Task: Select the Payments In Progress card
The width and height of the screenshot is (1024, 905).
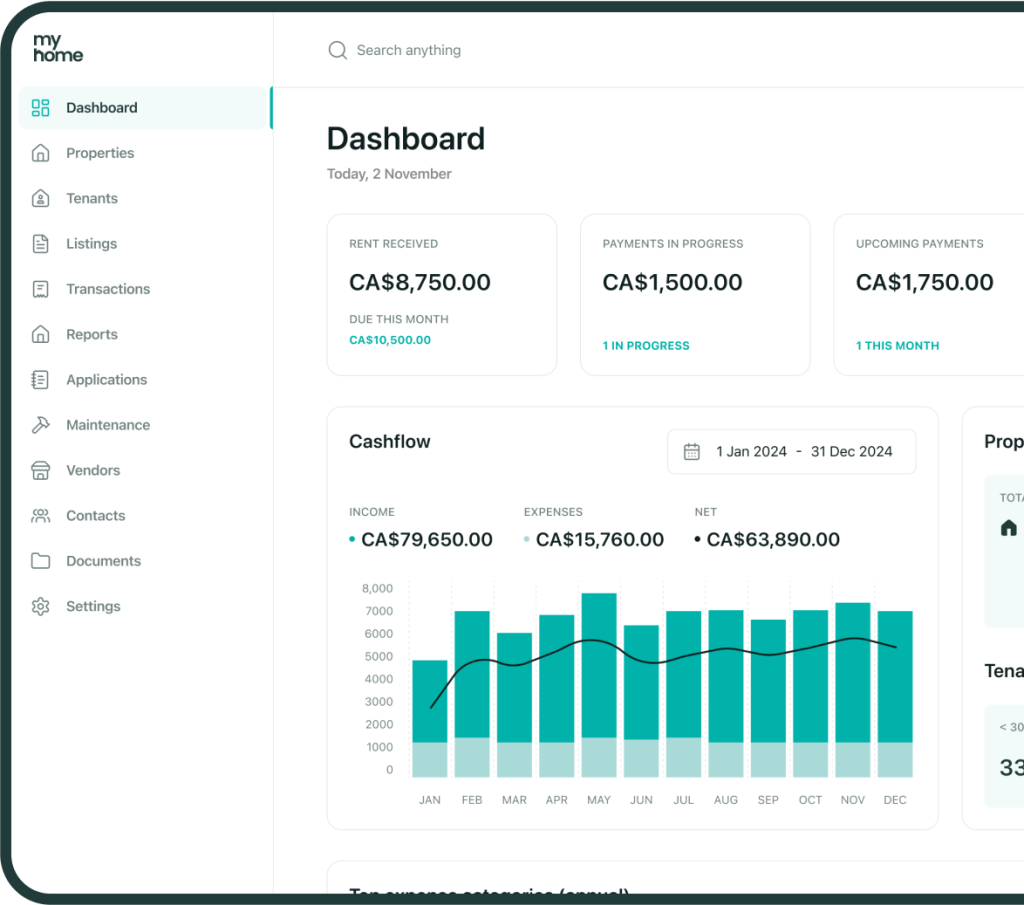Action: 696,295
